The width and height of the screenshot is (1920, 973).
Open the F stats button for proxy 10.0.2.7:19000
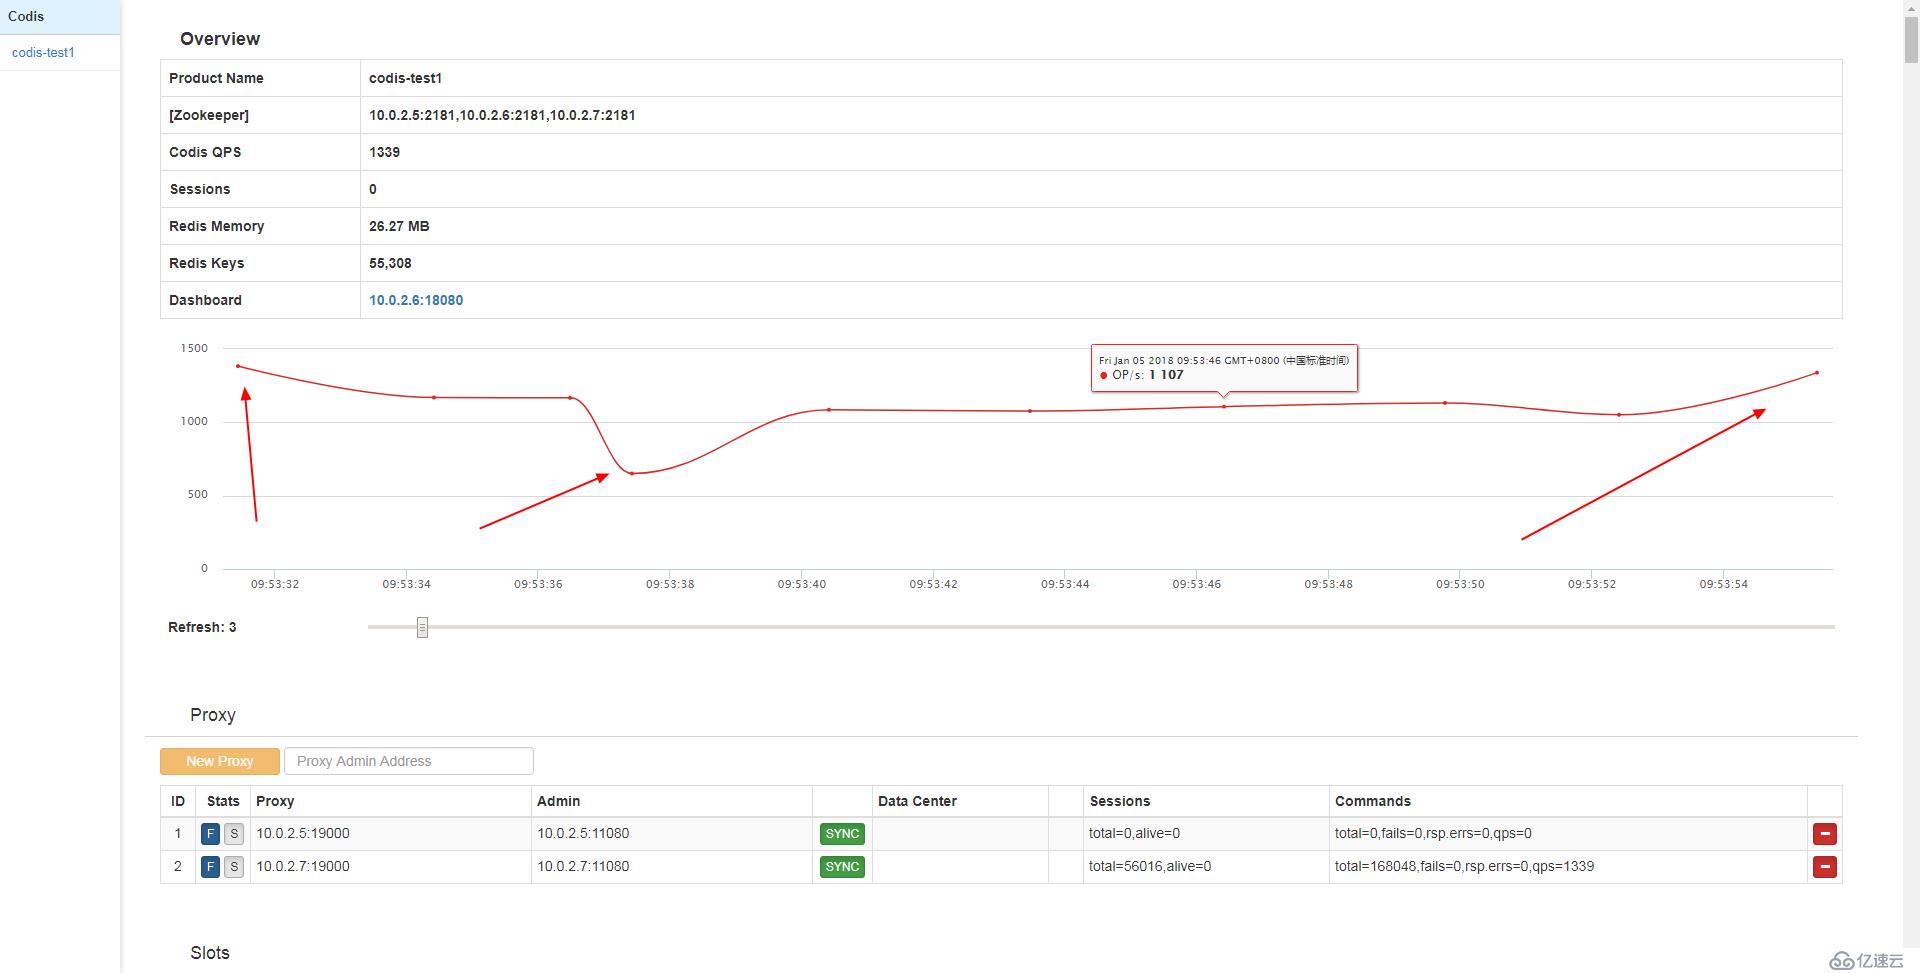[x=210, y=867]
